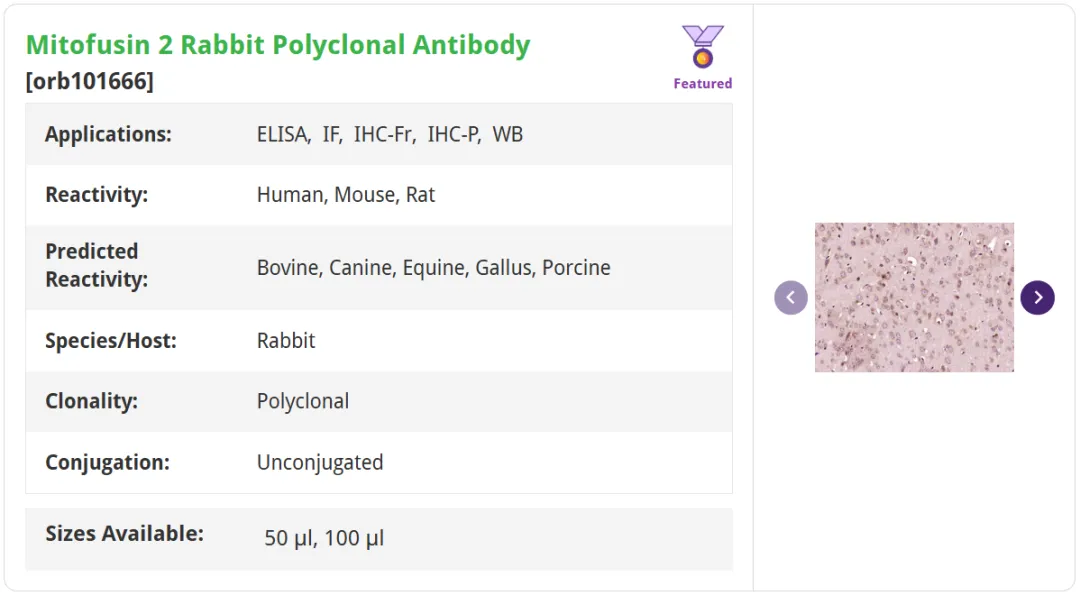Screen dimensions: 1080x595
Task: Click the Reactivity row label
Action: click(x=96, y=195)
